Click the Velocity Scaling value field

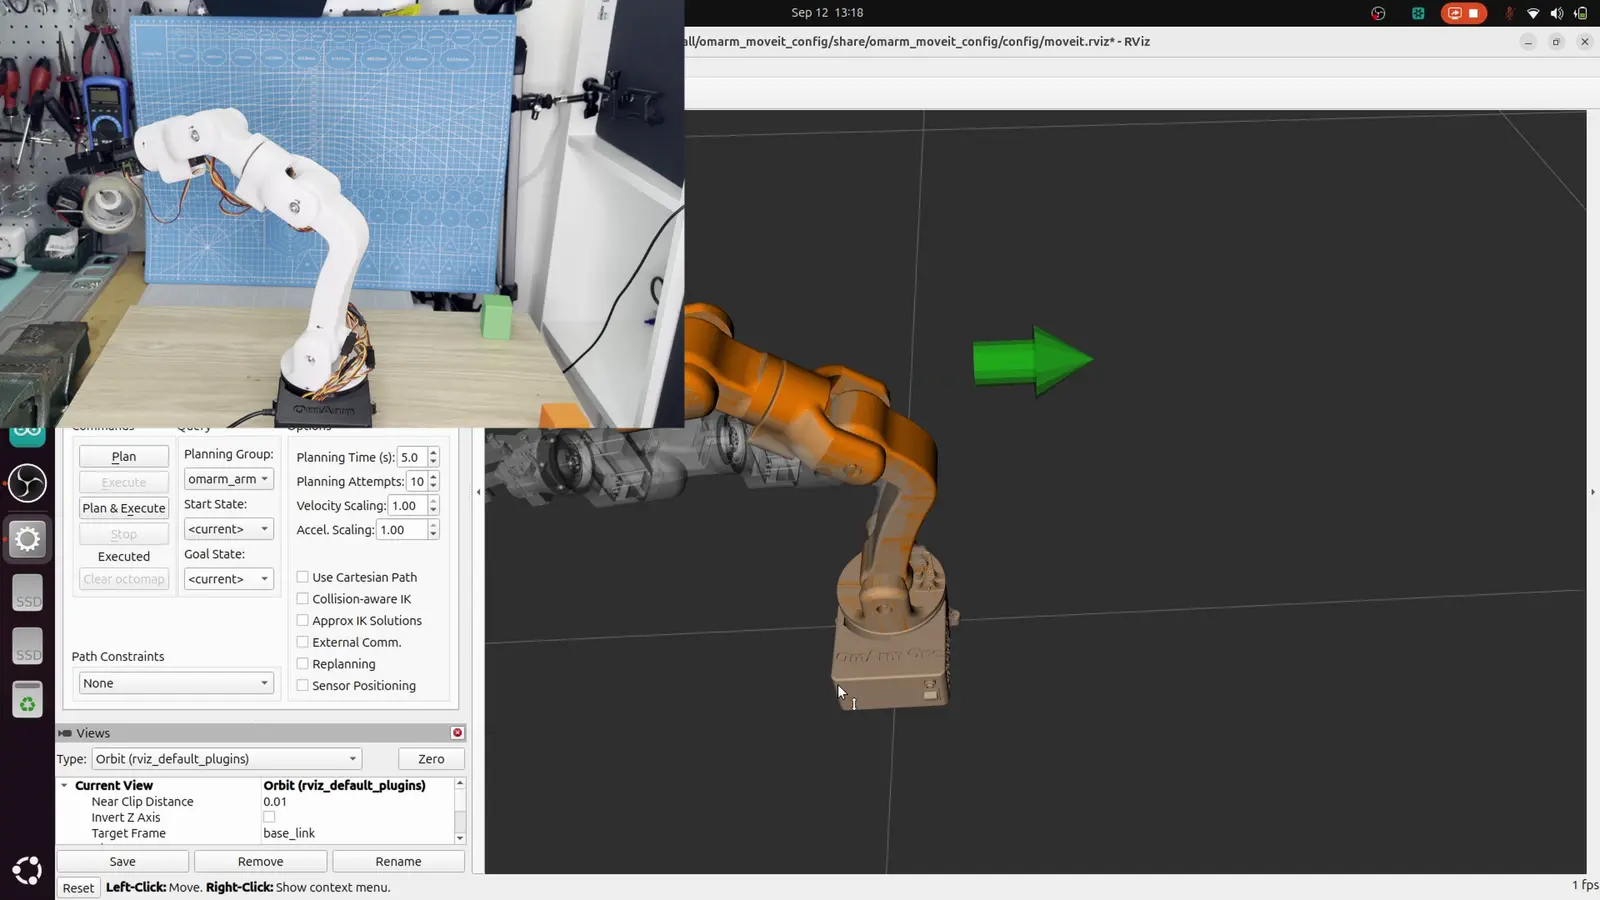tap(407, 506)
